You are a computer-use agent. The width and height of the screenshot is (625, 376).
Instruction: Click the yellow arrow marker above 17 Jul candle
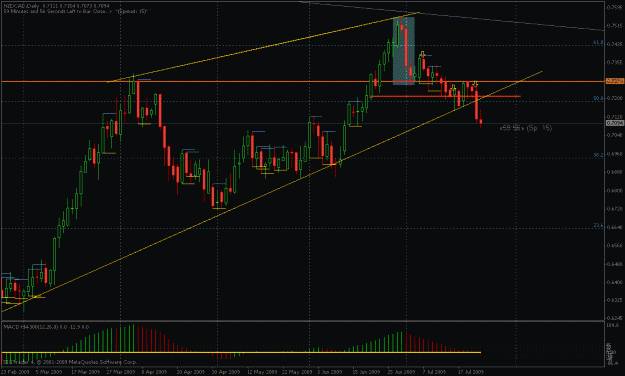click(475, 84)
